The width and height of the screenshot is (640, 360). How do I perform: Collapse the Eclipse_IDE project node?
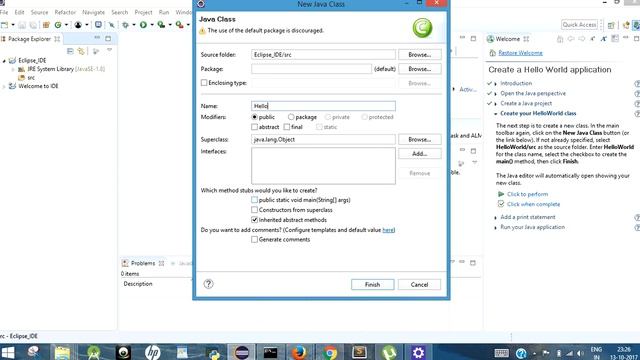coord(4,60)
